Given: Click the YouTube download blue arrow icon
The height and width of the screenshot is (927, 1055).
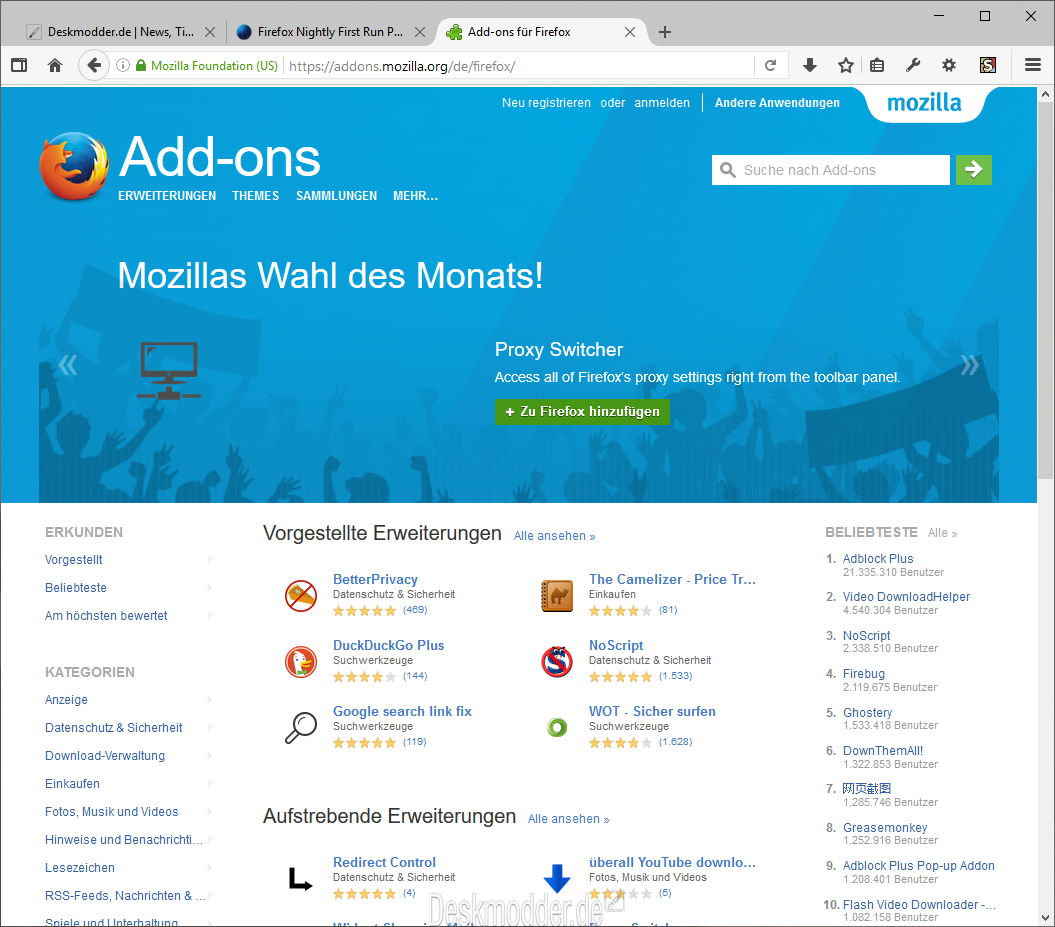Looking at the screenshot, I should pos(557,879).
